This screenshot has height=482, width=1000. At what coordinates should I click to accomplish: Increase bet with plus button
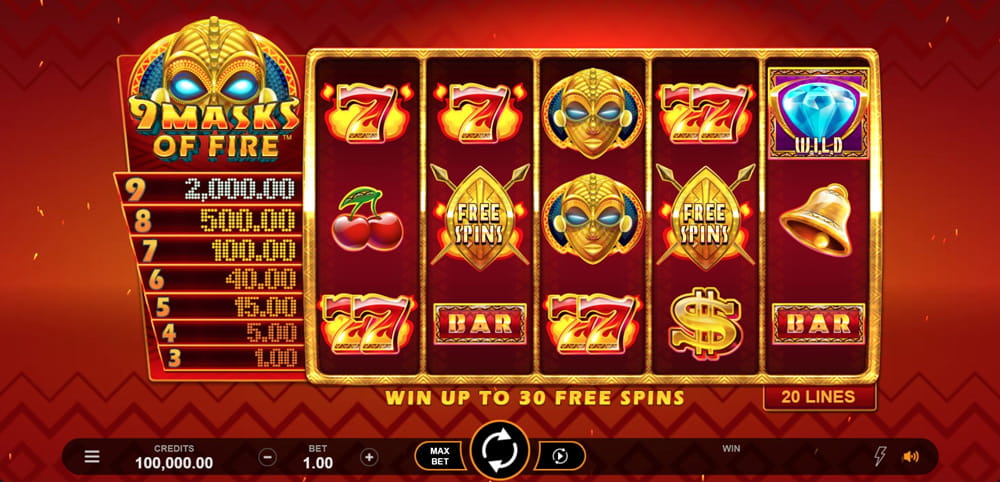click(x=369, y=456)
